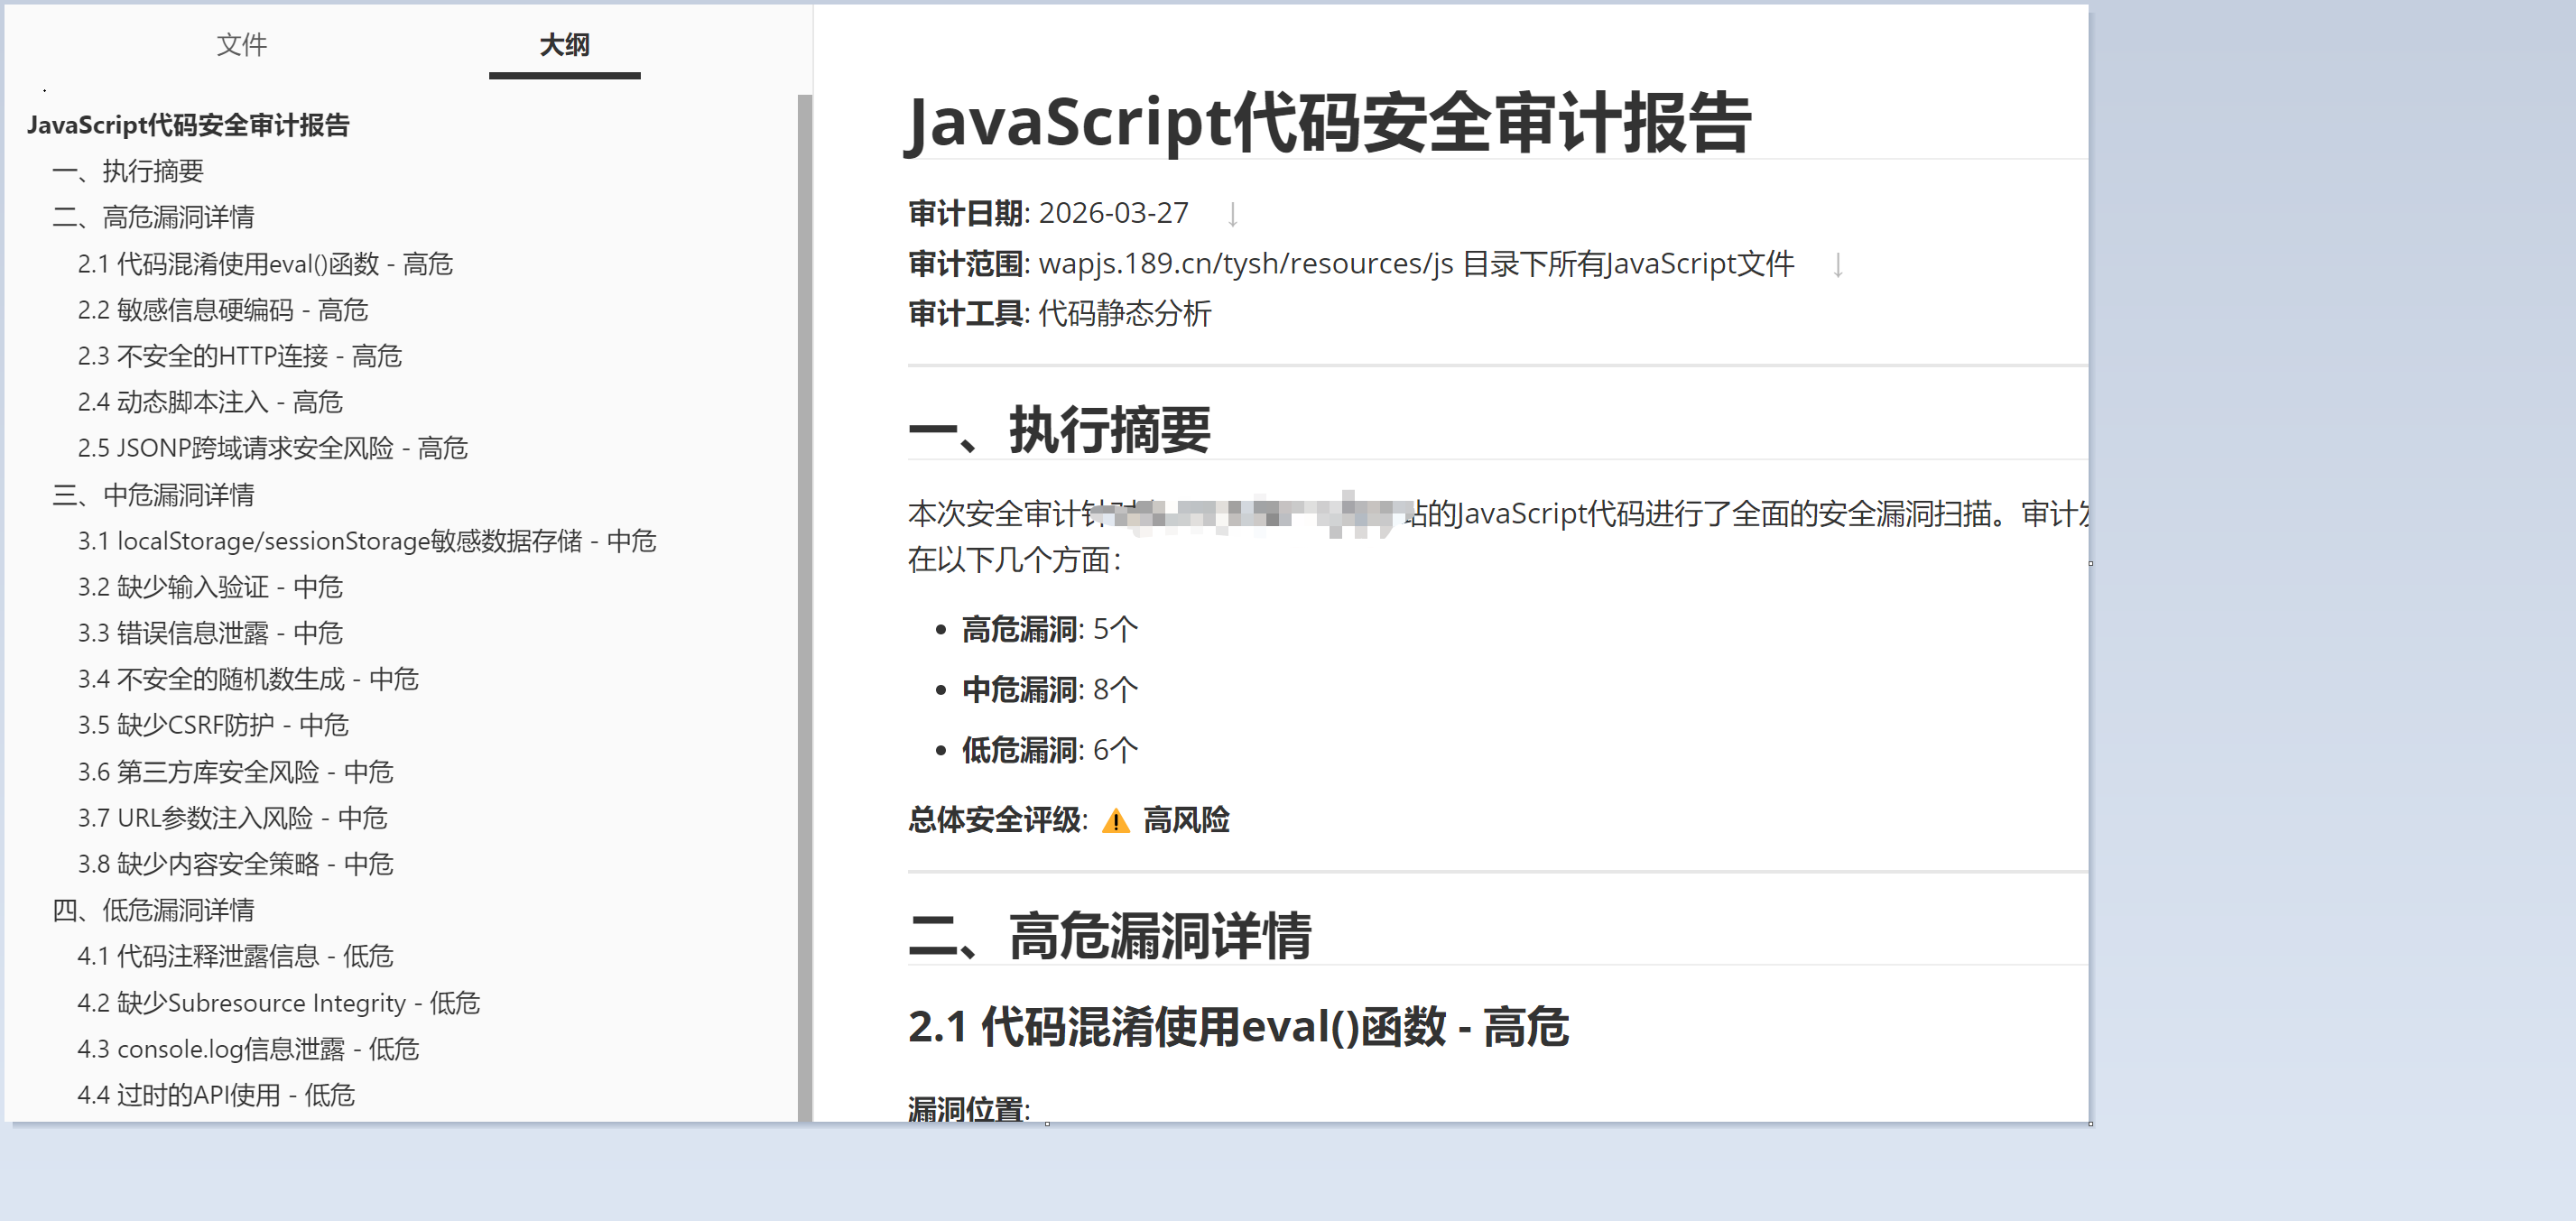Select 3.5 缺少CSRF防护 outline item

coord(212,725)
